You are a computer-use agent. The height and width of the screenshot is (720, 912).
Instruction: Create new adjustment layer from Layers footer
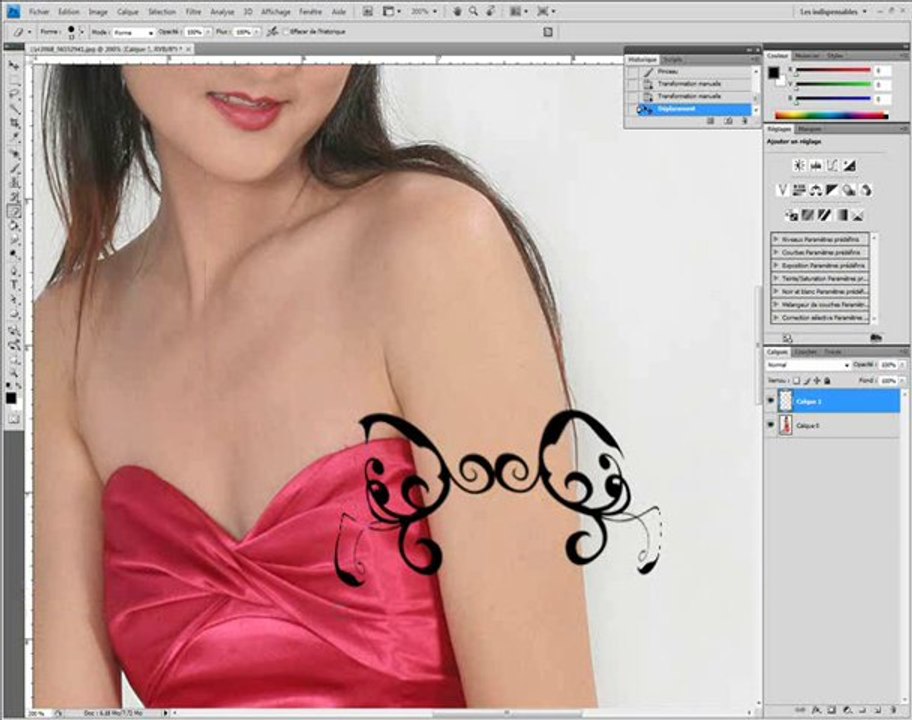click(847, 710)
